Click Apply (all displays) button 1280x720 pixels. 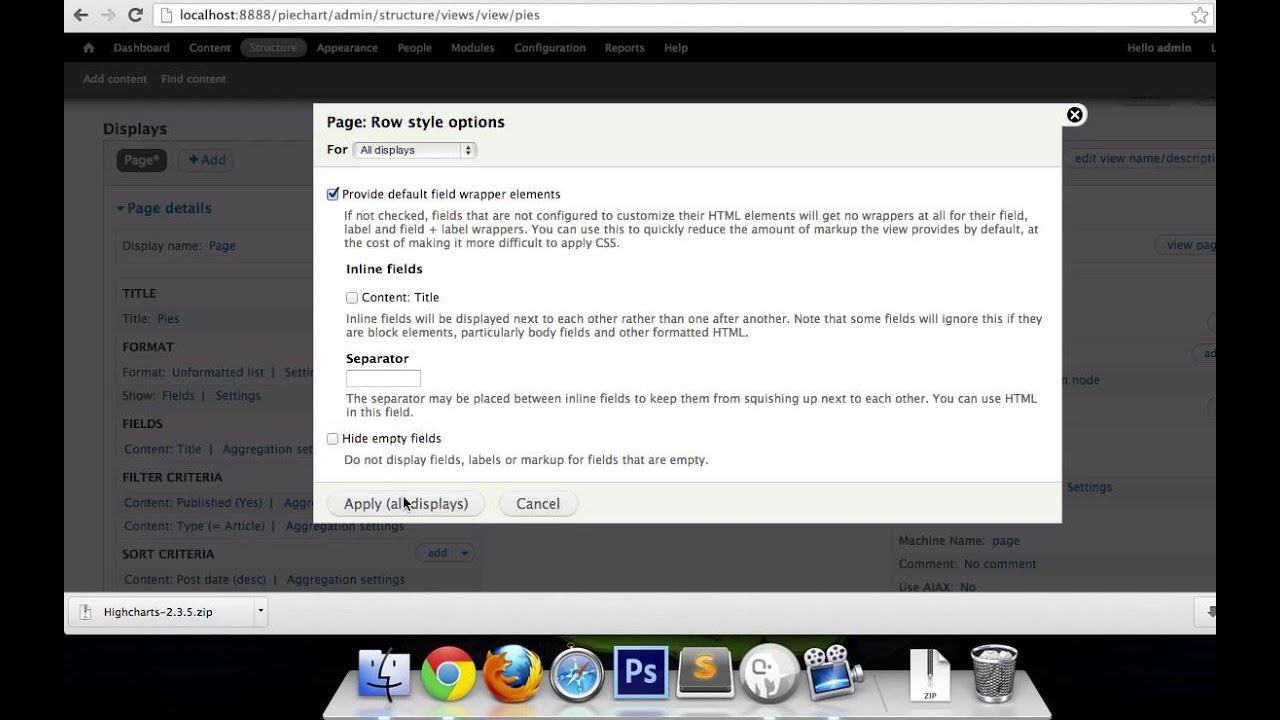point(406,504)
